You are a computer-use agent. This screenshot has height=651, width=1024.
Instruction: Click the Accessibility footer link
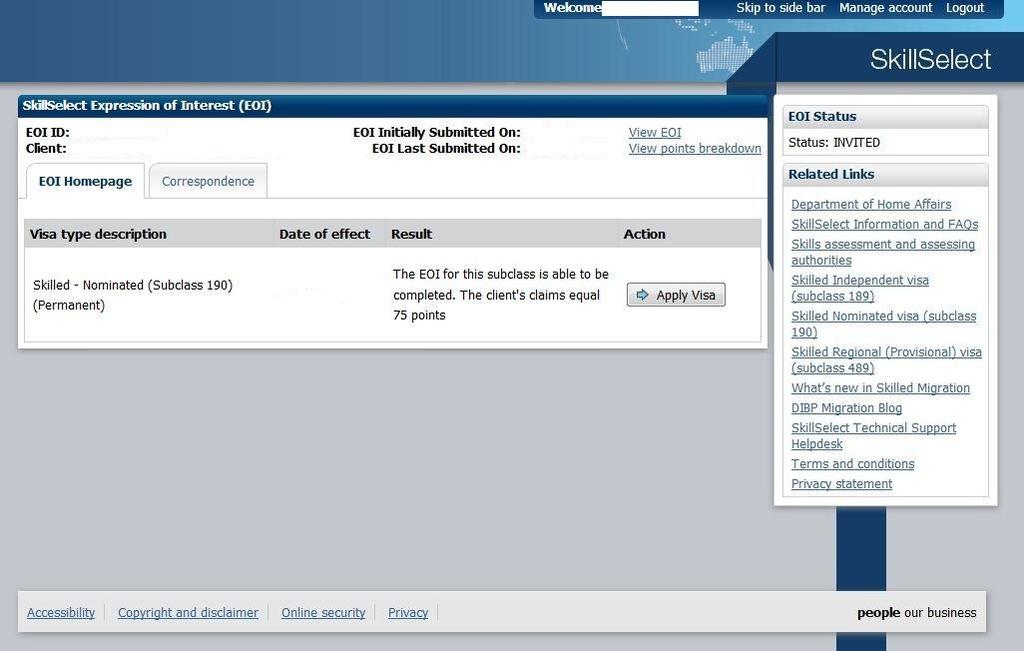tap(61, 612)
